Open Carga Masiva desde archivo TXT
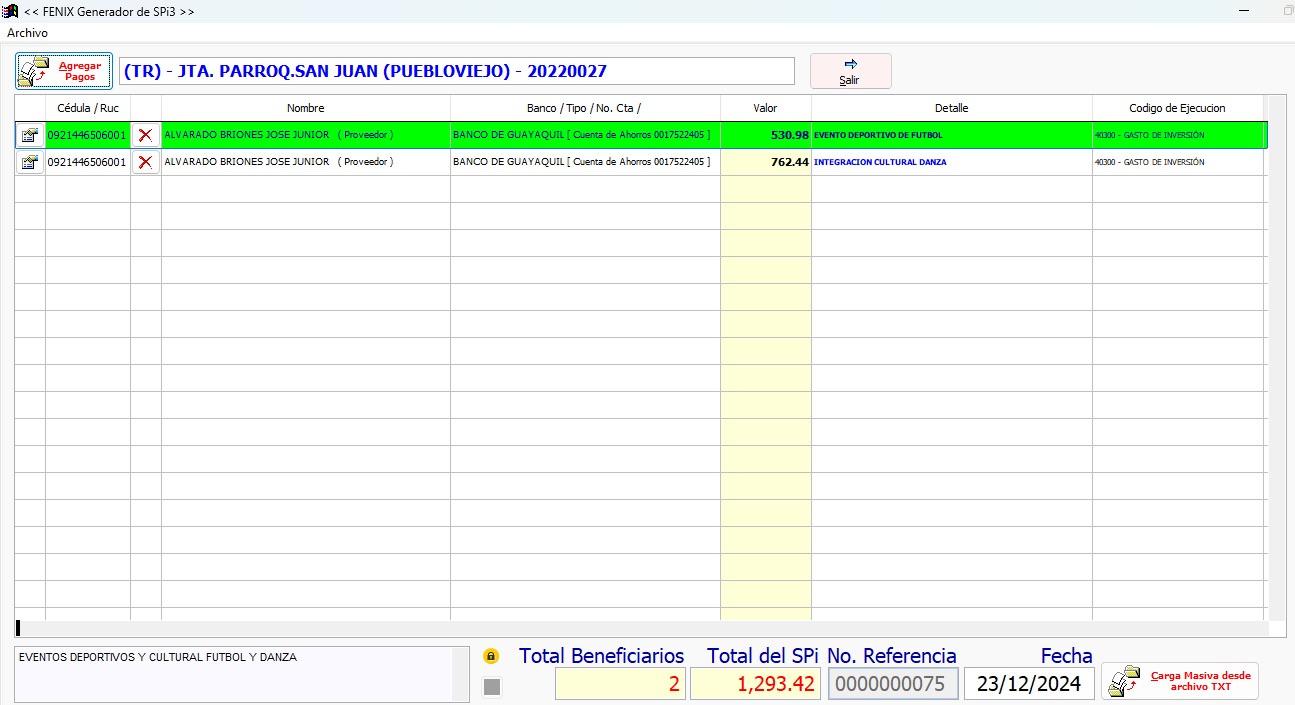Image resolution: width=1295 pixels, height=705 pixels. (1180, 681)
